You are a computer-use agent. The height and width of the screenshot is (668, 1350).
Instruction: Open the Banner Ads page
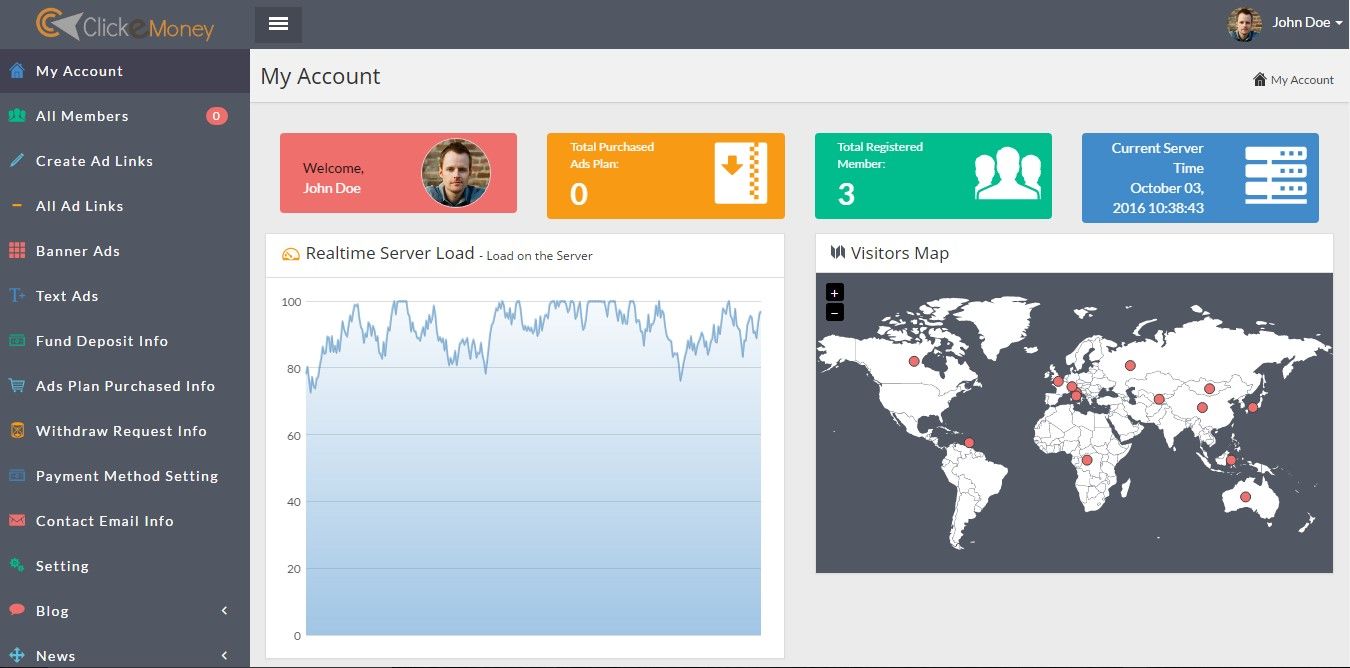125,251
